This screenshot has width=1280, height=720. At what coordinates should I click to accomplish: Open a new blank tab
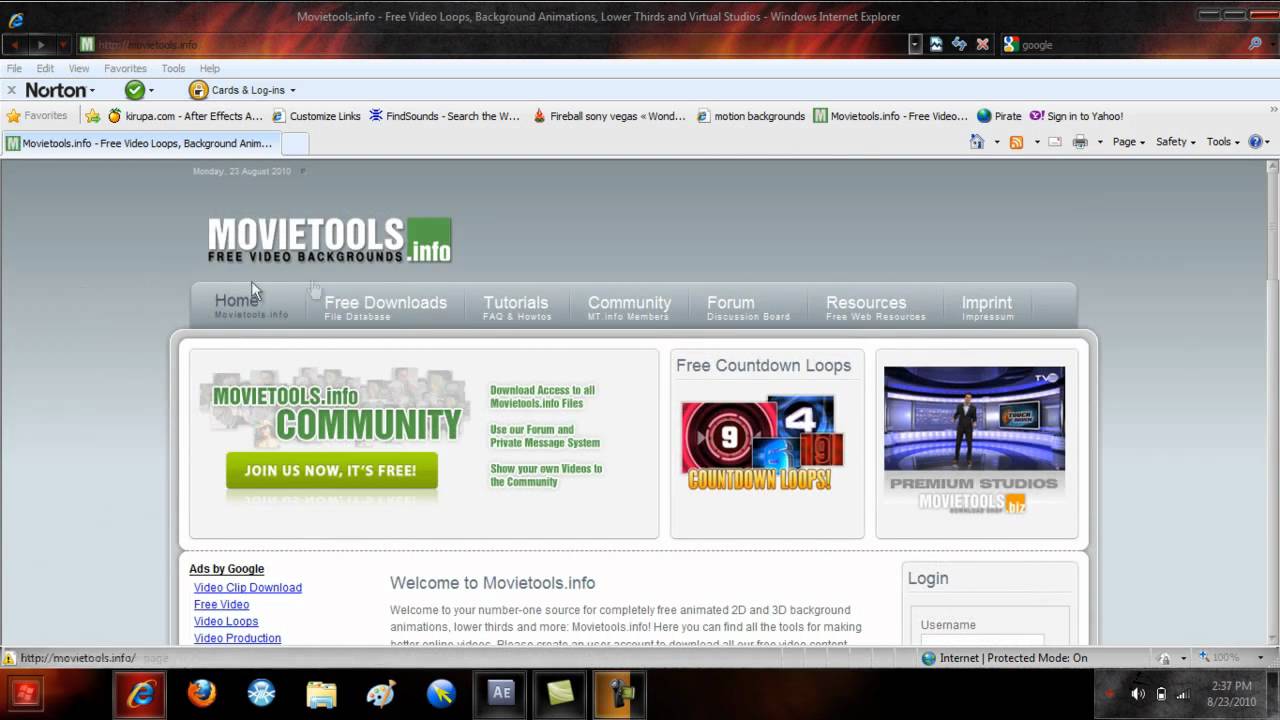click(294, 143)
